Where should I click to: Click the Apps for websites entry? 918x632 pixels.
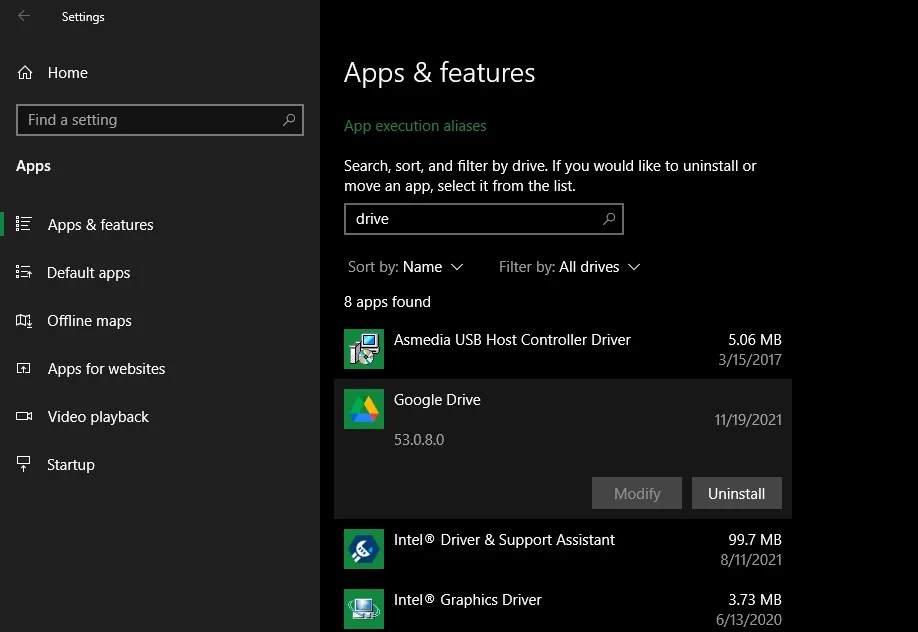pos(105,368)
